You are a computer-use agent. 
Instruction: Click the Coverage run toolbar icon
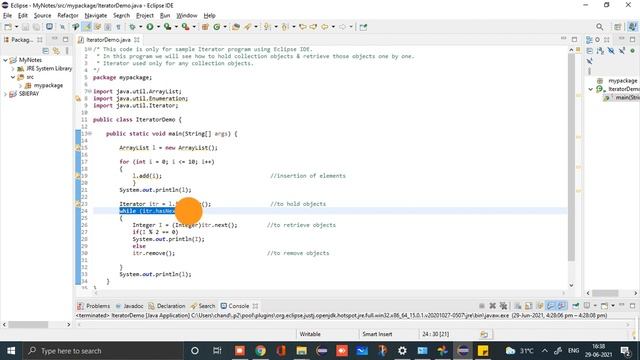click(167, 27)
